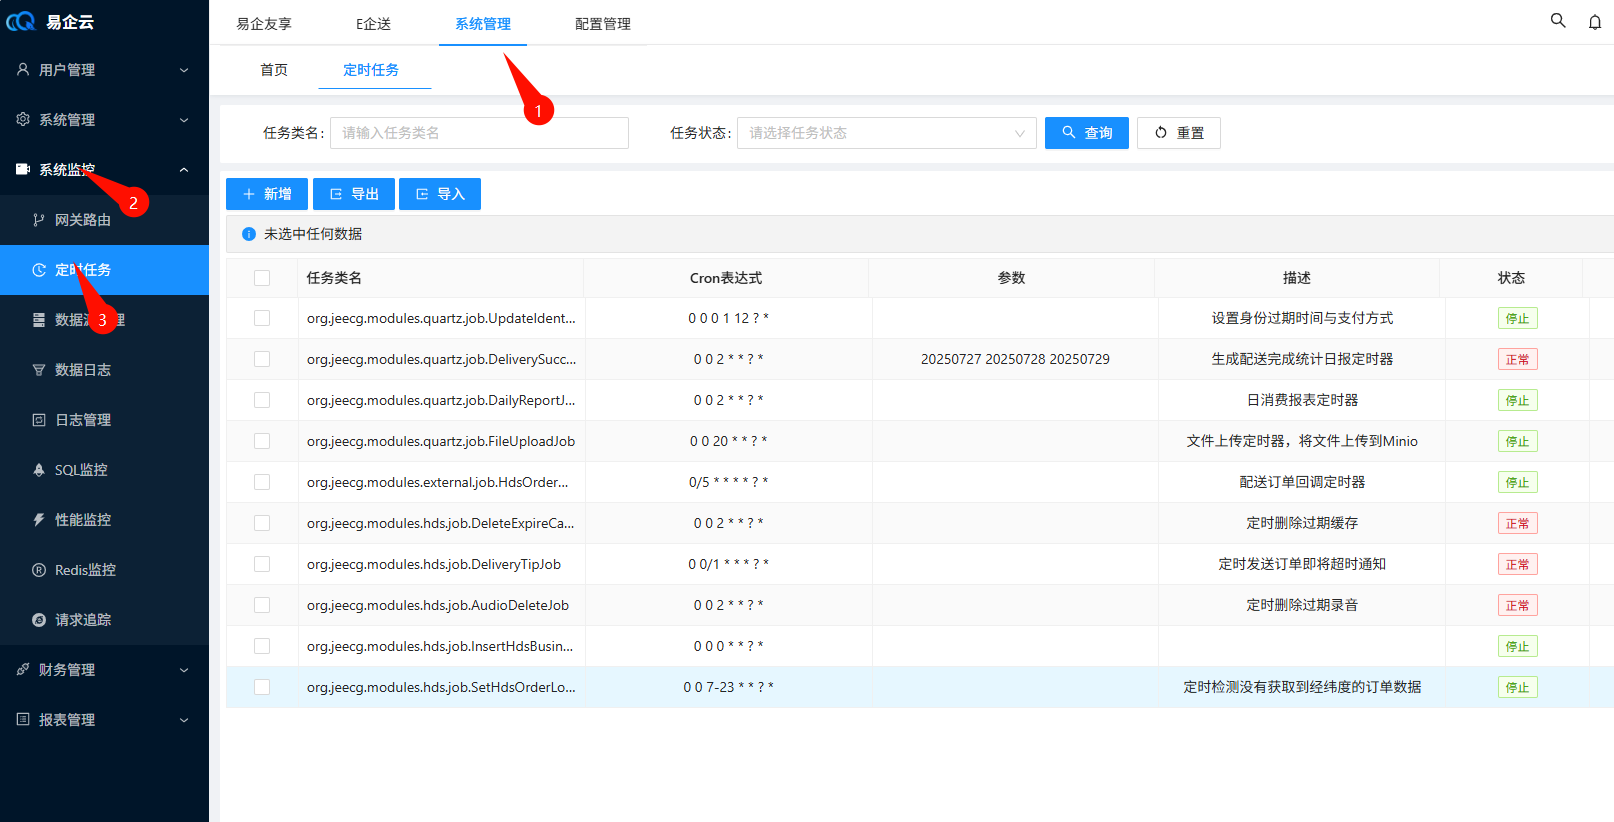The width and height of the screenshot is (1614, 822).
Task: Switch to the E企送 top tab
Action: point(373,24)
